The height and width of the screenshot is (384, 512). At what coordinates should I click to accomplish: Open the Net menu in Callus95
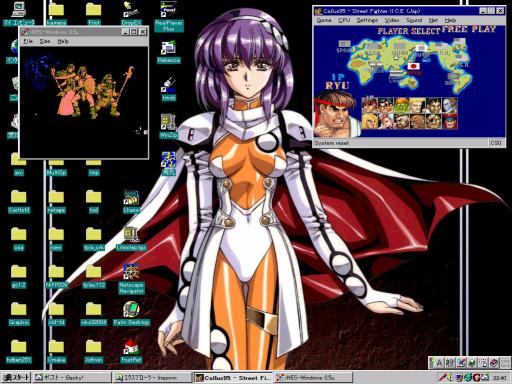click(x=433, y=20)
